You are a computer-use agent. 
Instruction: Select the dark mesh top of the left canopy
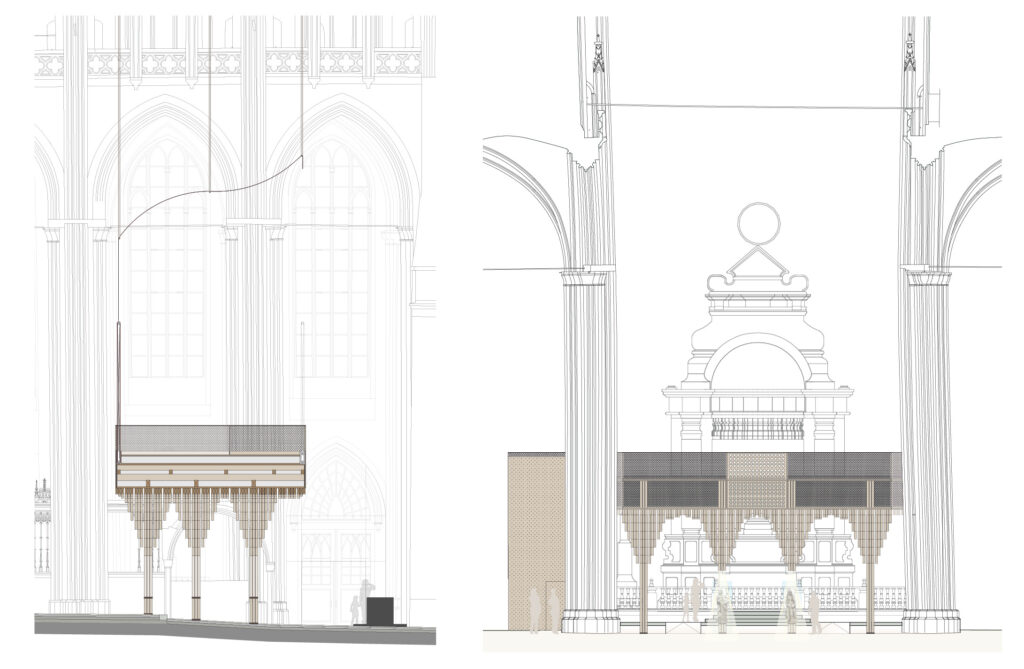(210, 438)
